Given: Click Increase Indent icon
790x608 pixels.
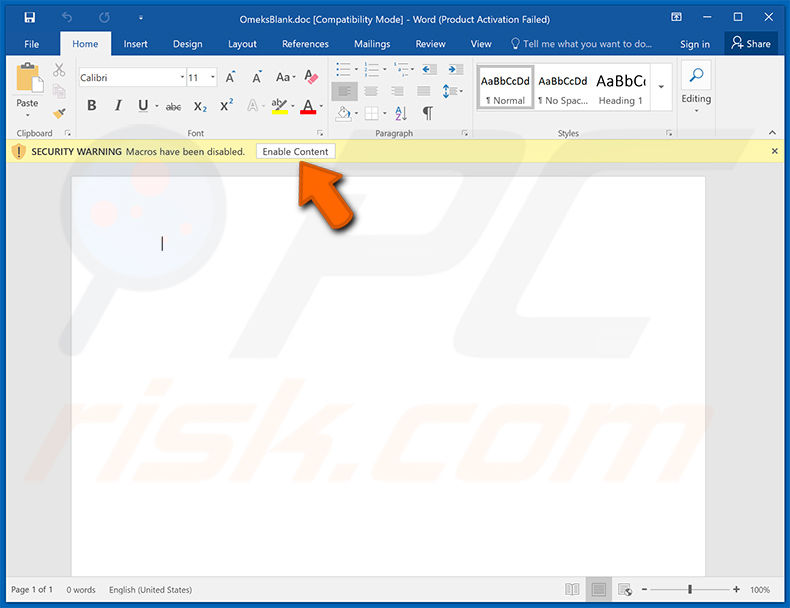Looking at the screenshot, I should 455,69.
